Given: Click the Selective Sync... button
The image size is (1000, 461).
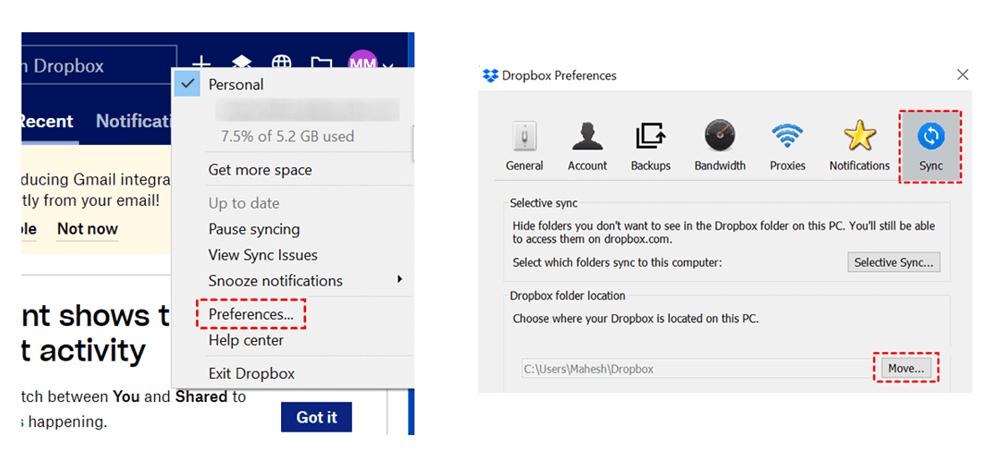Looking at the screenshot, I should point(893,262).
